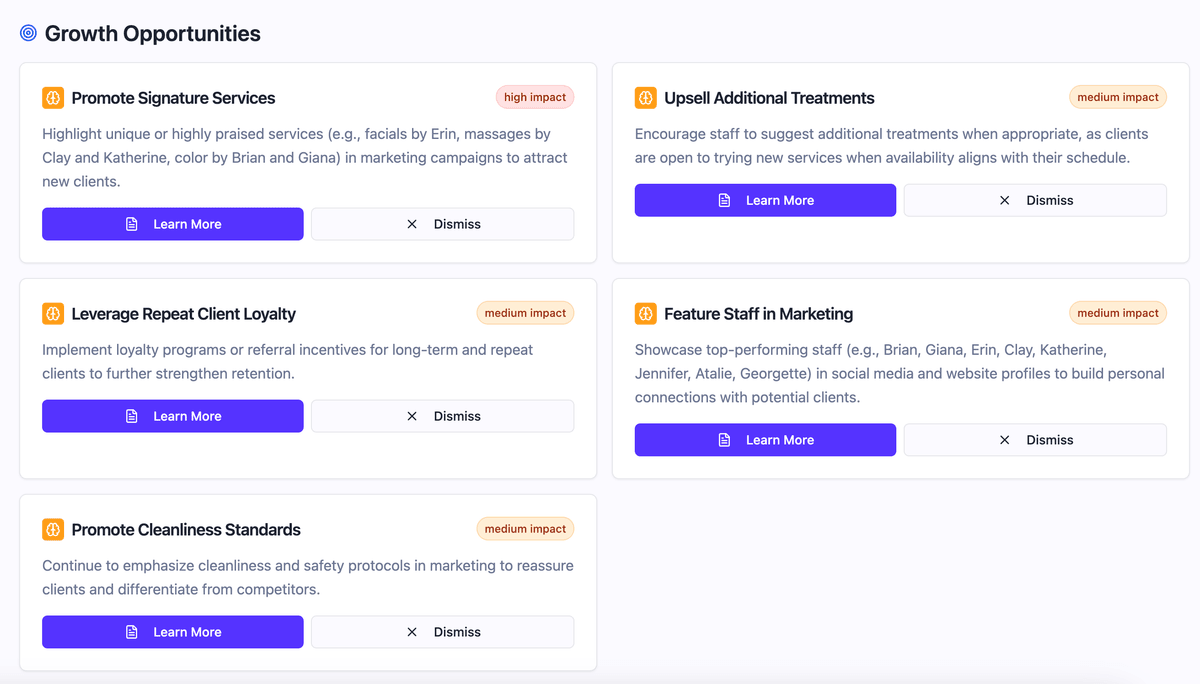Learn more about Promote Signature Services
1200x684 pixels.
[173, 224]
